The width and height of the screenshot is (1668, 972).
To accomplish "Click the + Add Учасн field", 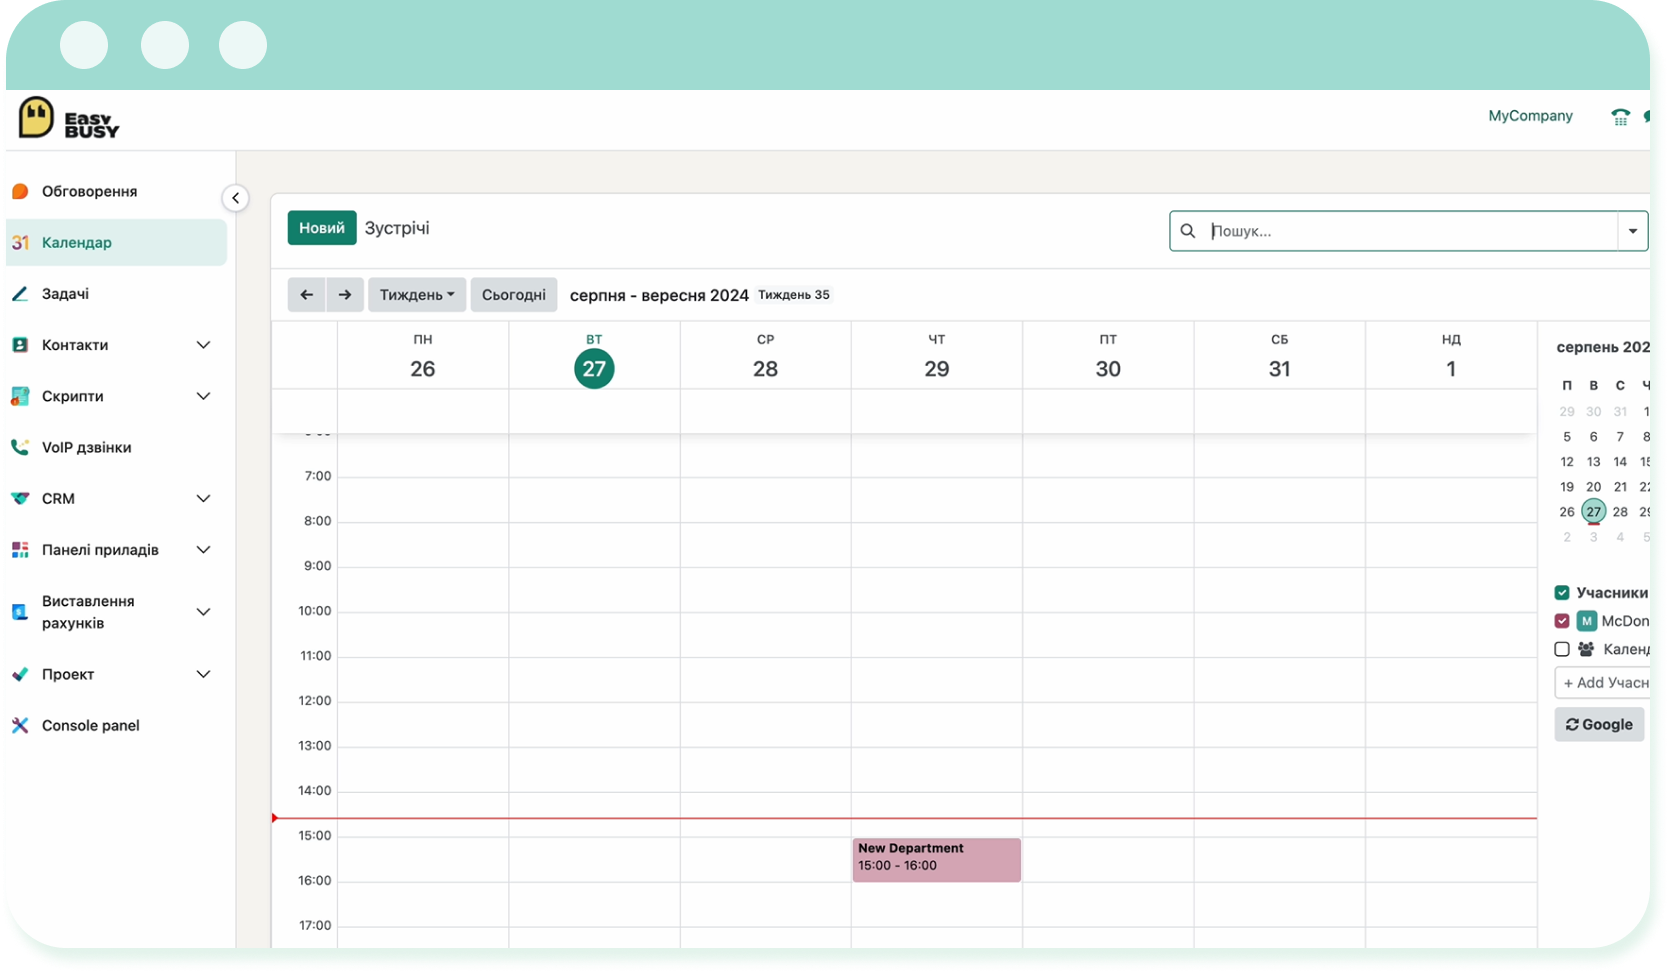I will tap(1603, 682).
